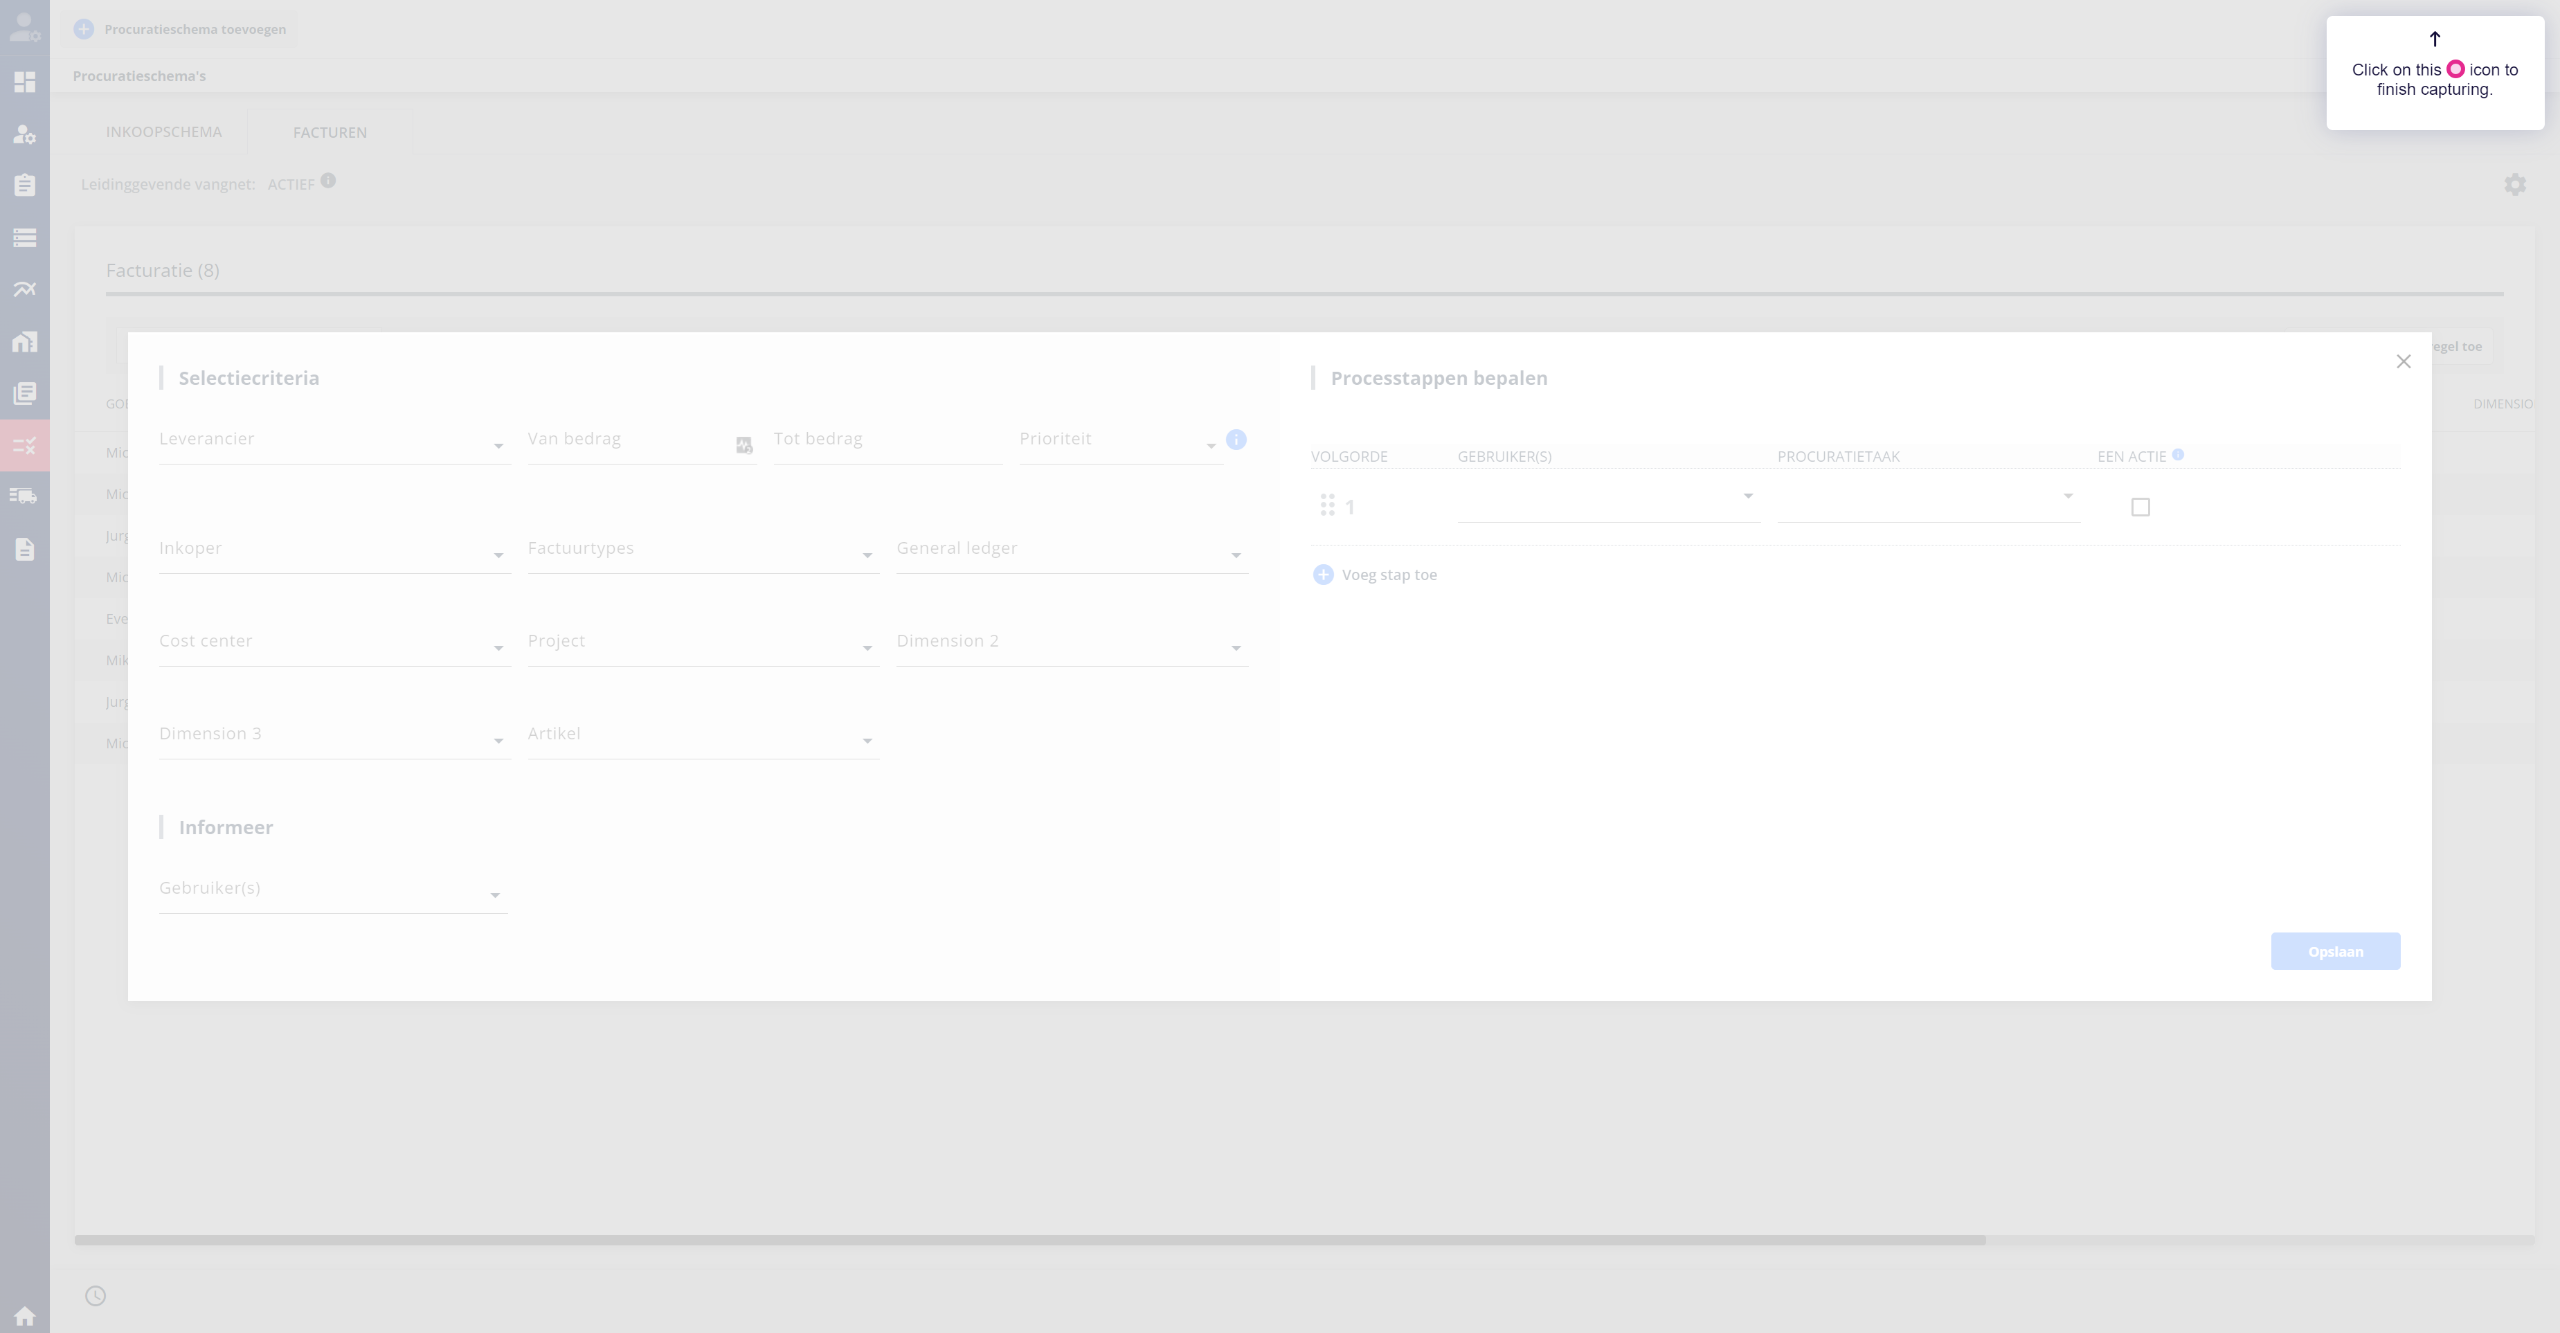Click the clipboard icon in sidebar
This screenshot has width=2560, height=1333.
[24, 185]
